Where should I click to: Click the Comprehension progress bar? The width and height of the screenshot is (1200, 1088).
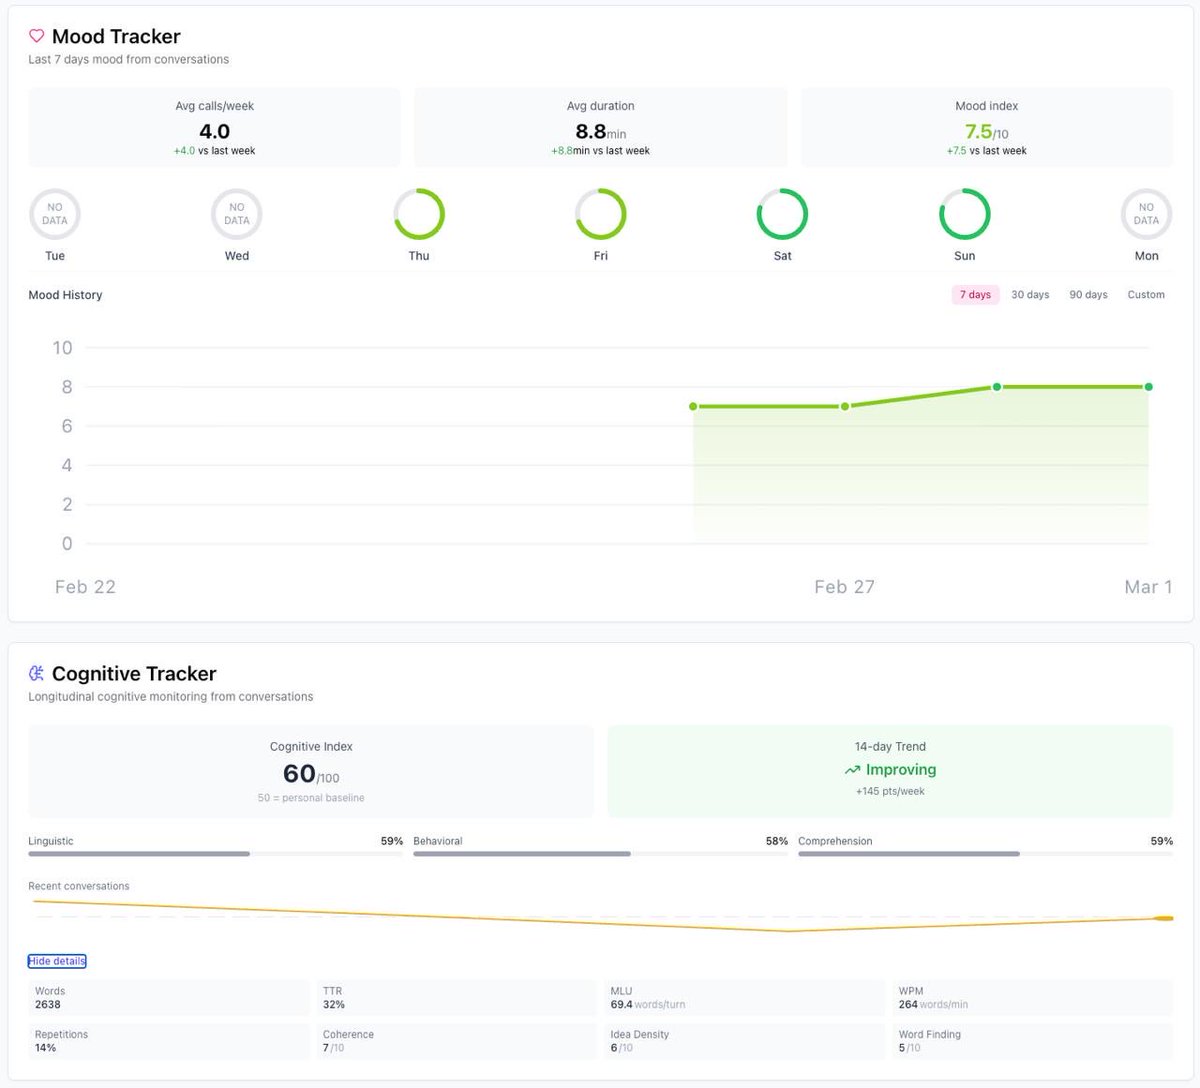point(985,854)
